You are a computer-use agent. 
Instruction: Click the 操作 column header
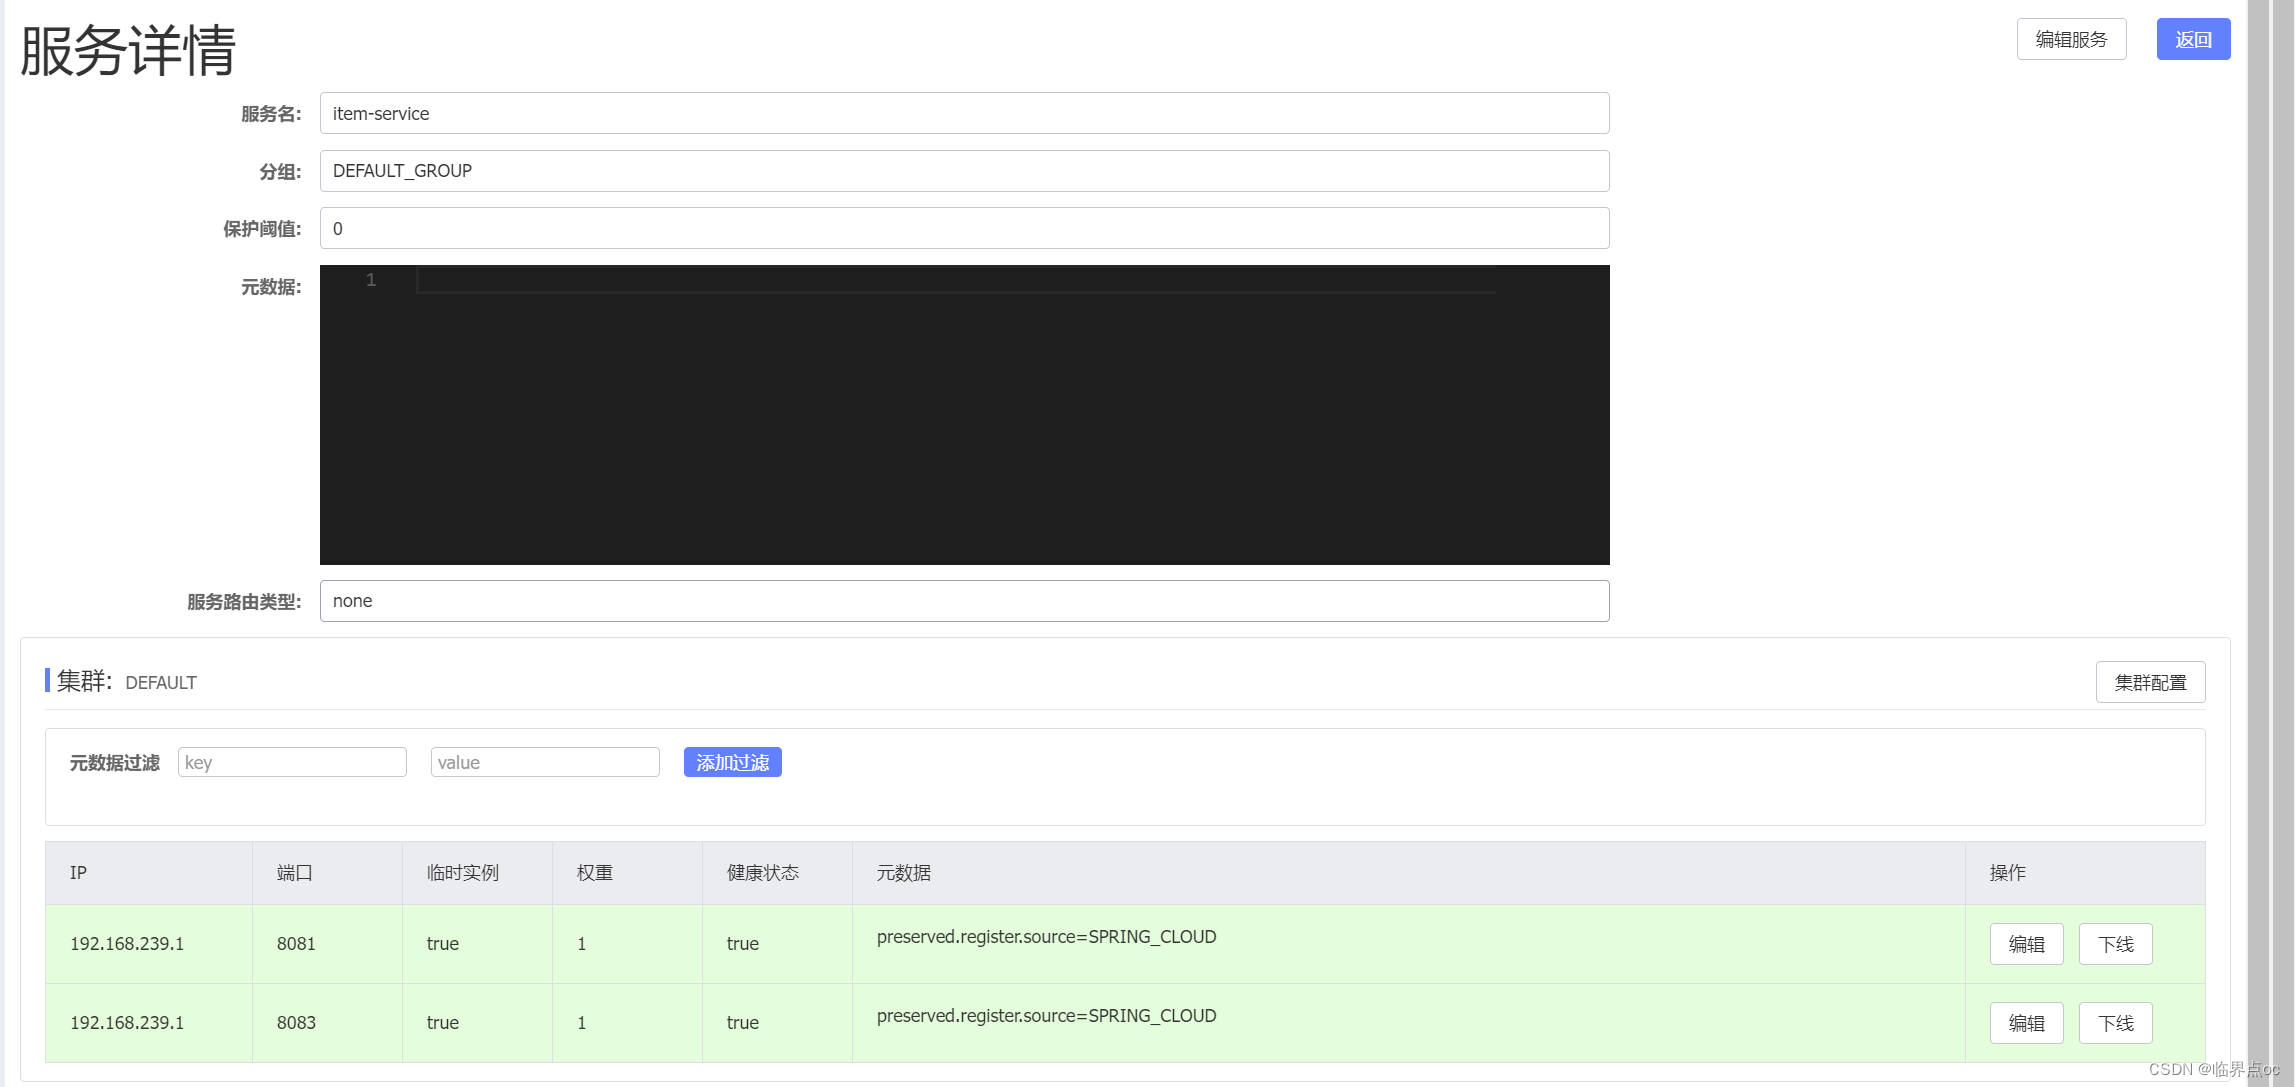coord(2085,873)
